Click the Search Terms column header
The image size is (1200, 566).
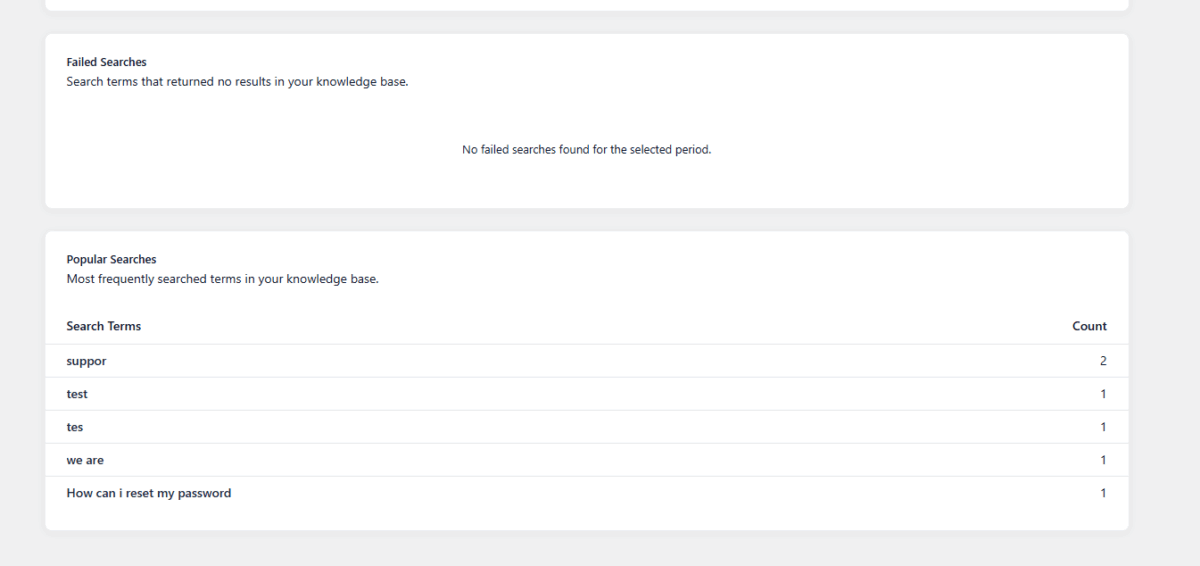click(104, 326)
